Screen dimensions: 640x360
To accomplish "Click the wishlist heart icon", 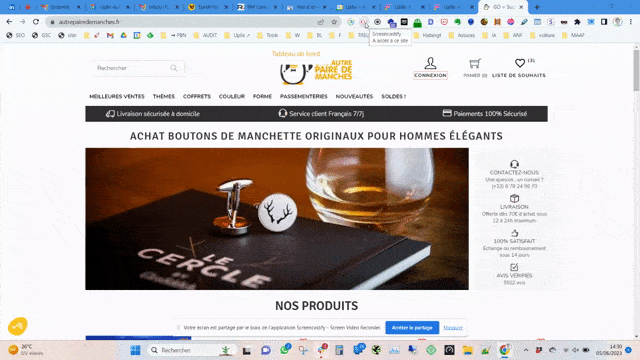I will [x=520, y=63].
